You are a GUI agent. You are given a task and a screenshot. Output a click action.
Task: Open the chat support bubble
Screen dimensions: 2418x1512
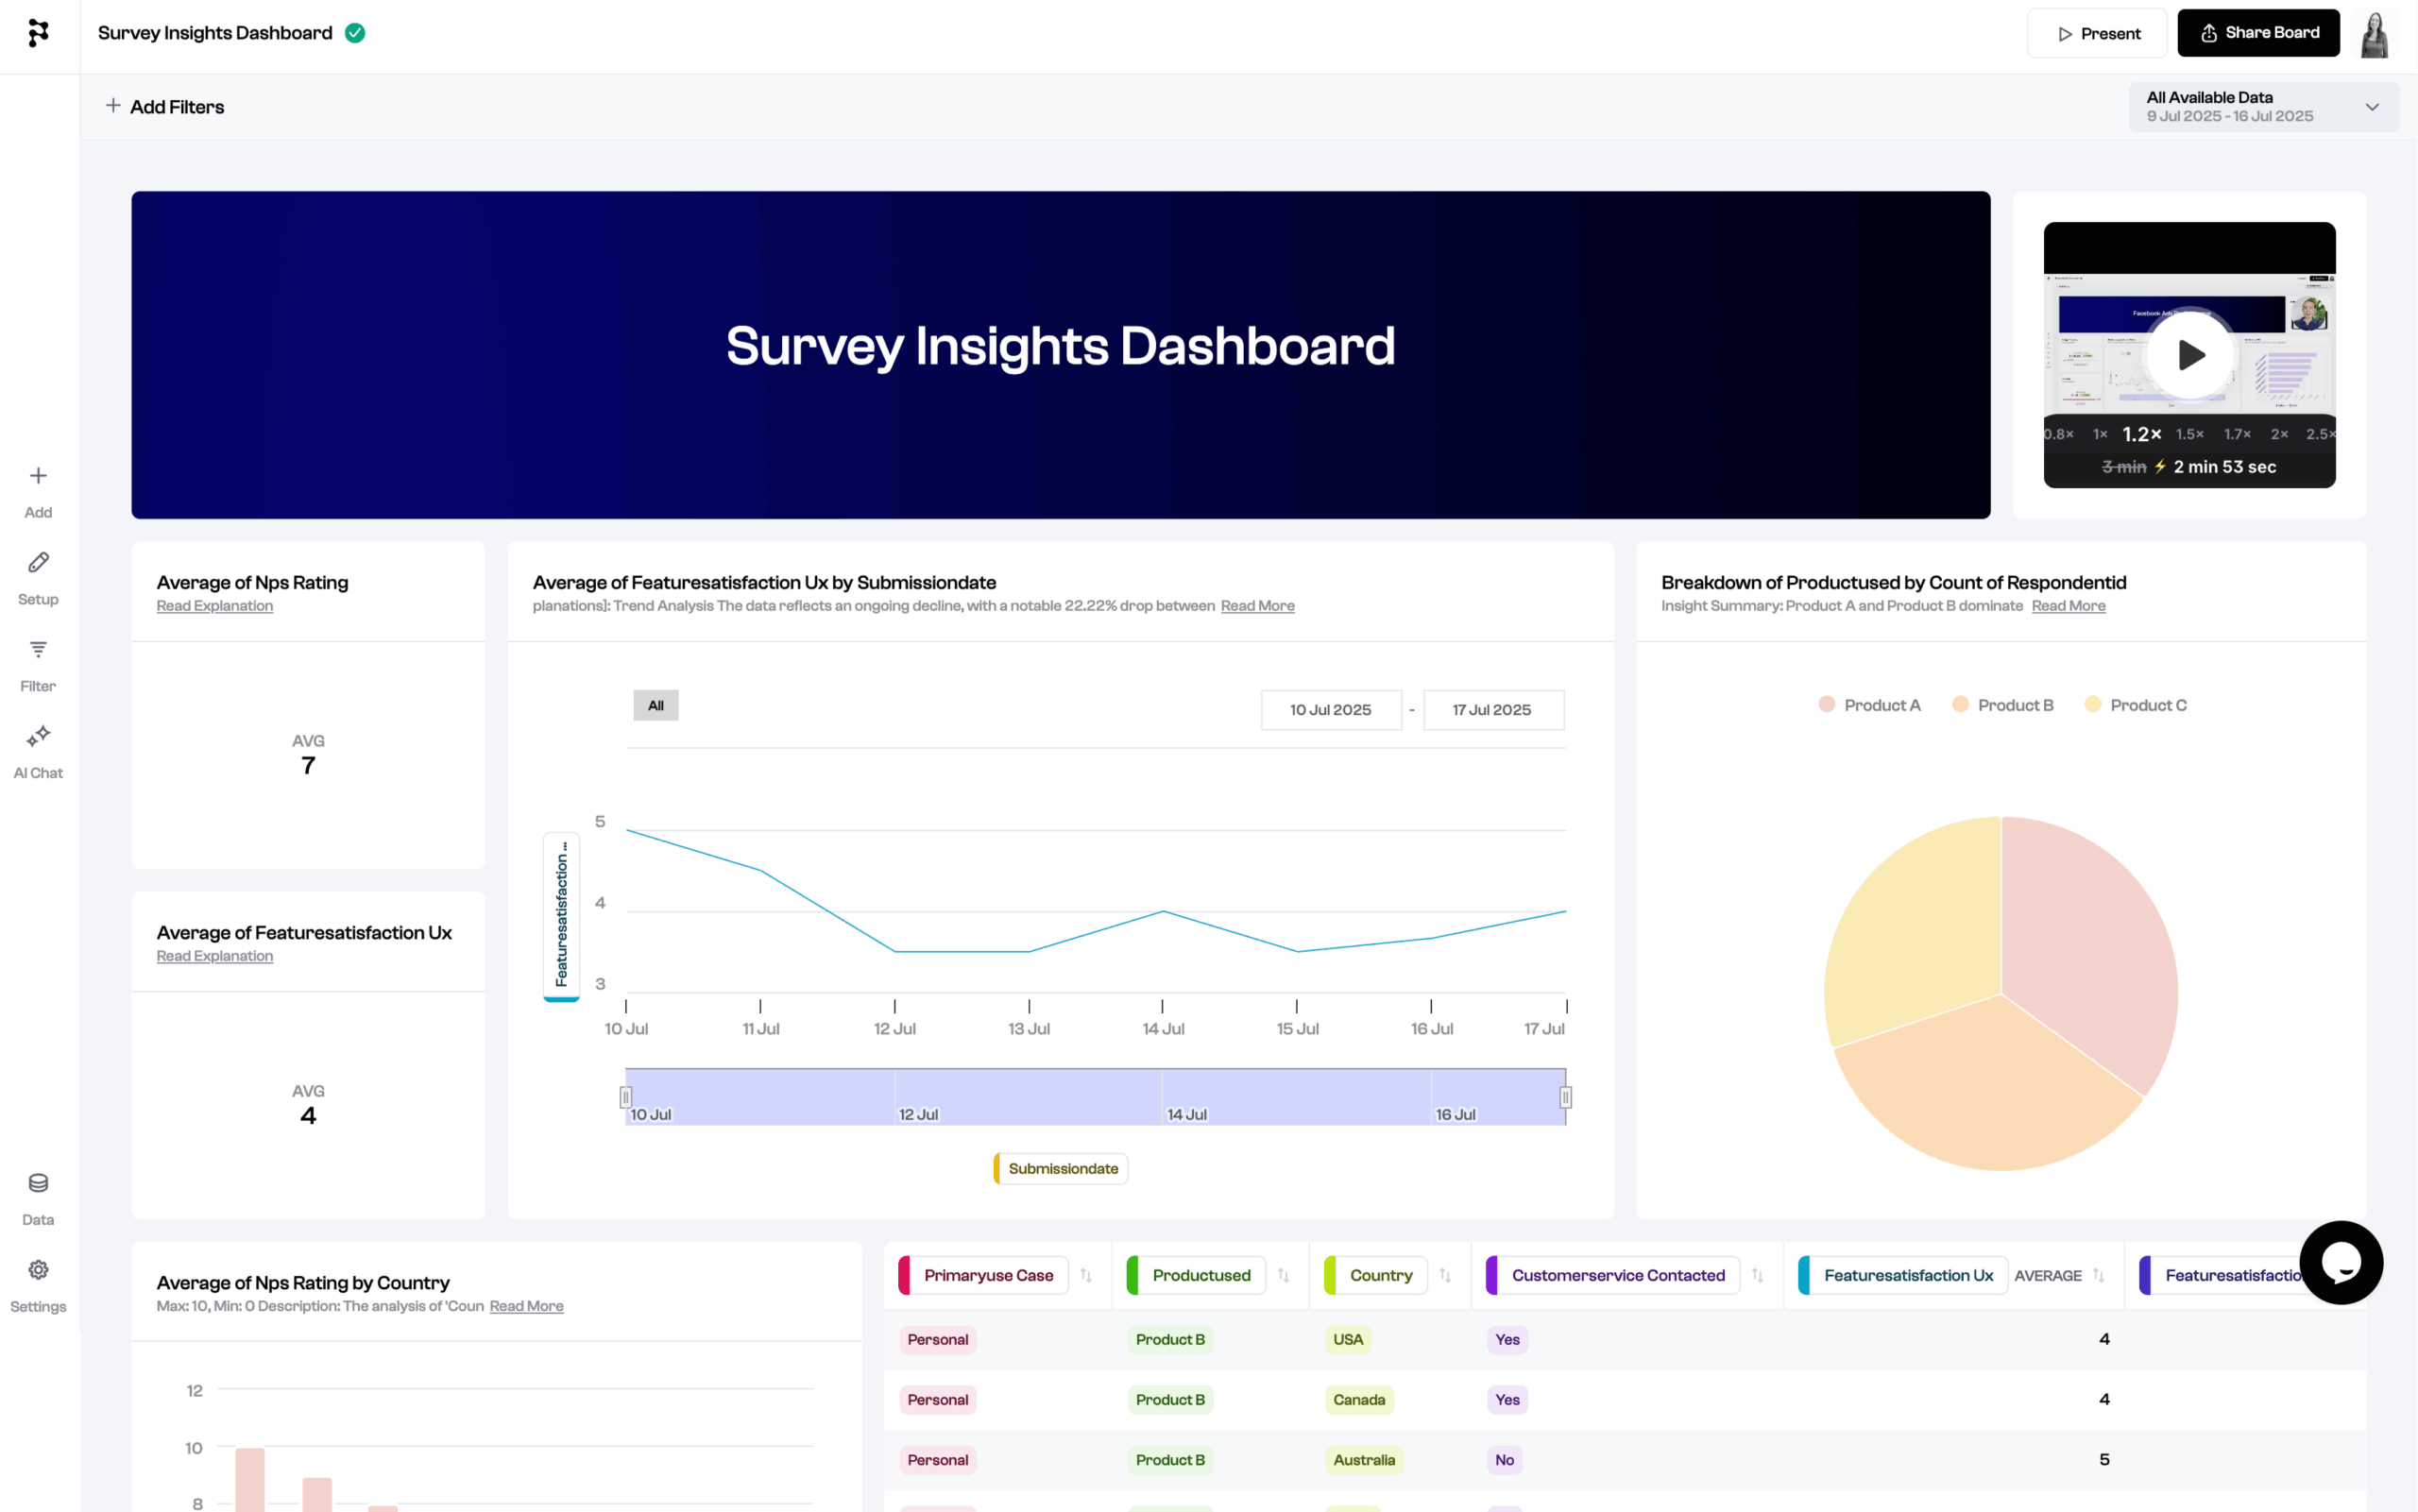pos(2340,1262)
